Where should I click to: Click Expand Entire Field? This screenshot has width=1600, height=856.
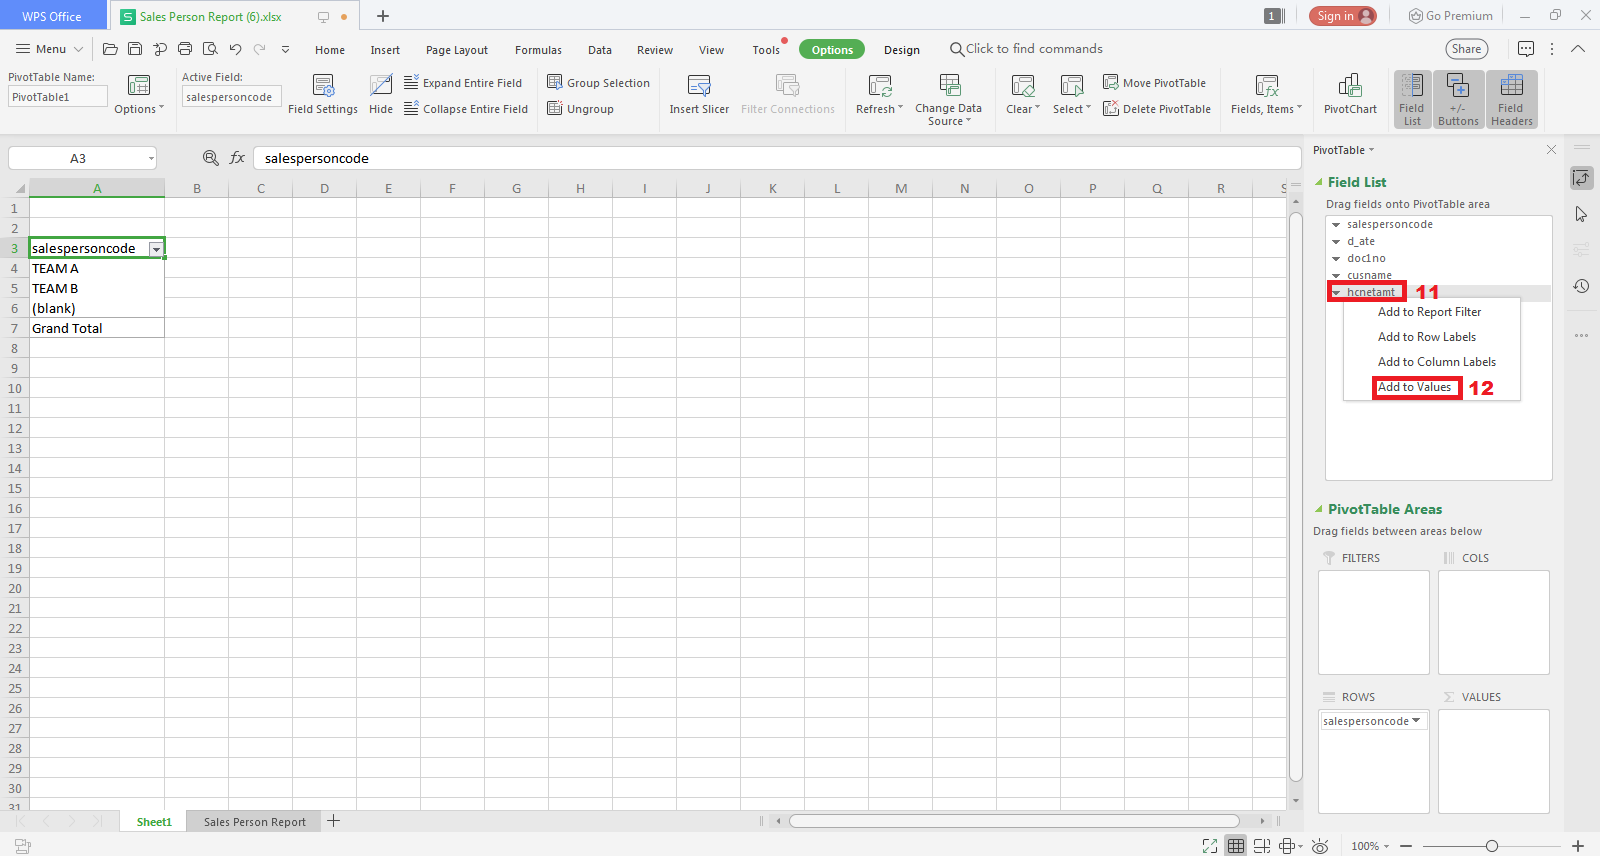point(463,83)
